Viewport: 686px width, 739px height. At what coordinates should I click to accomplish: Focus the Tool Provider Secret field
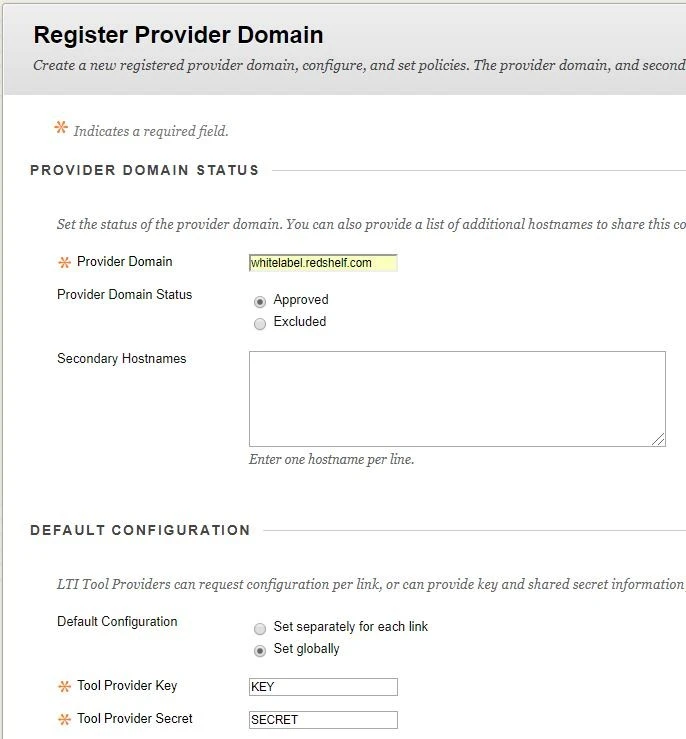tap(323, 720)
